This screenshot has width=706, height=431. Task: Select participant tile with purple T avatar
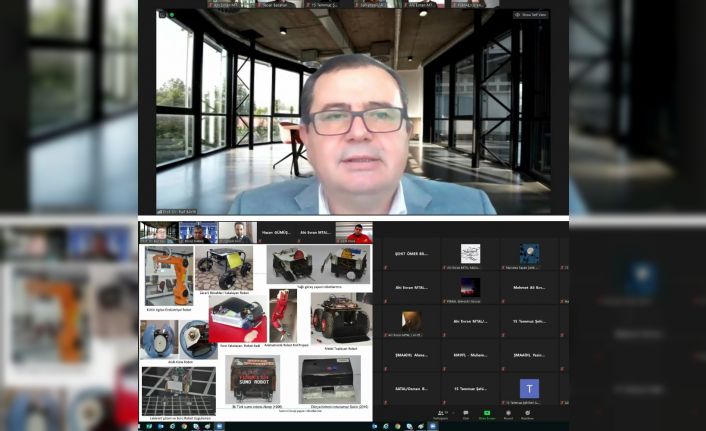click(529, 388)
